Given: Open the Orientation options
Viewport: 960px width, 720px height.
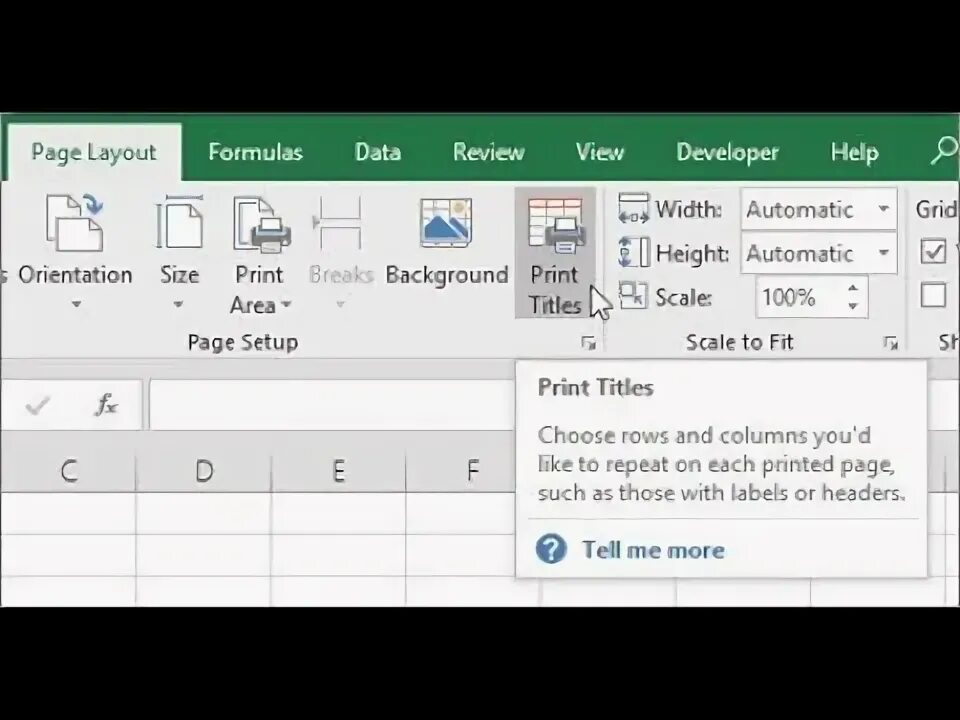Looking at the screenshot, I should click(x=75, y=252).
